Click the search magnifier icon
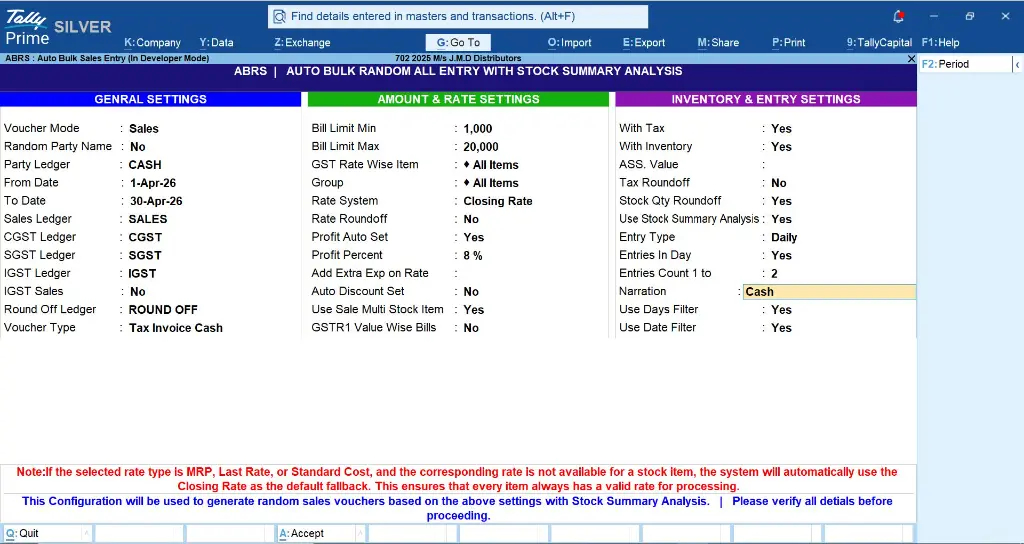The image size is (1024, 544). coord(280,17)
